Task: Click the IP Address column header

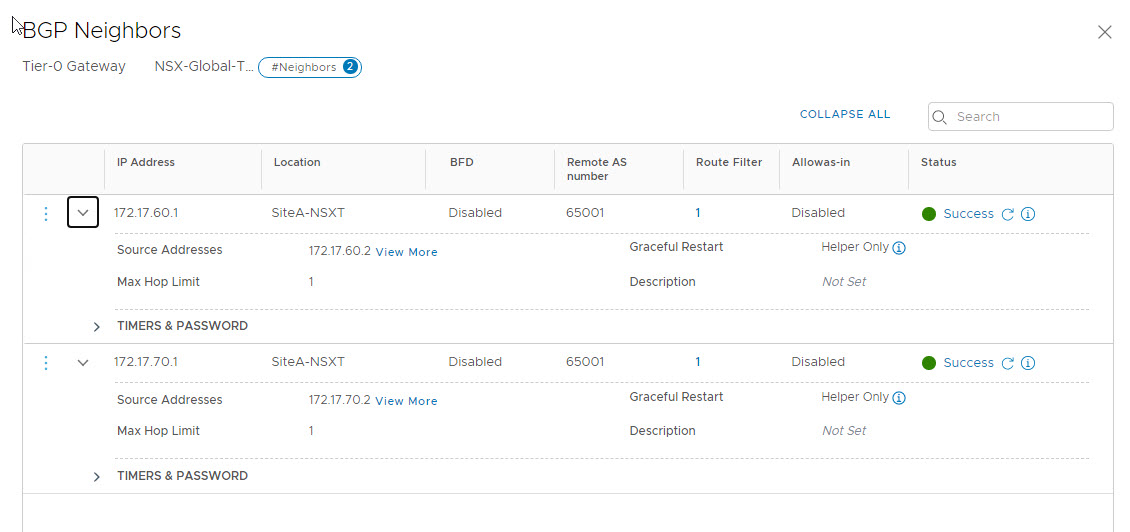Action: click(146, 162)
